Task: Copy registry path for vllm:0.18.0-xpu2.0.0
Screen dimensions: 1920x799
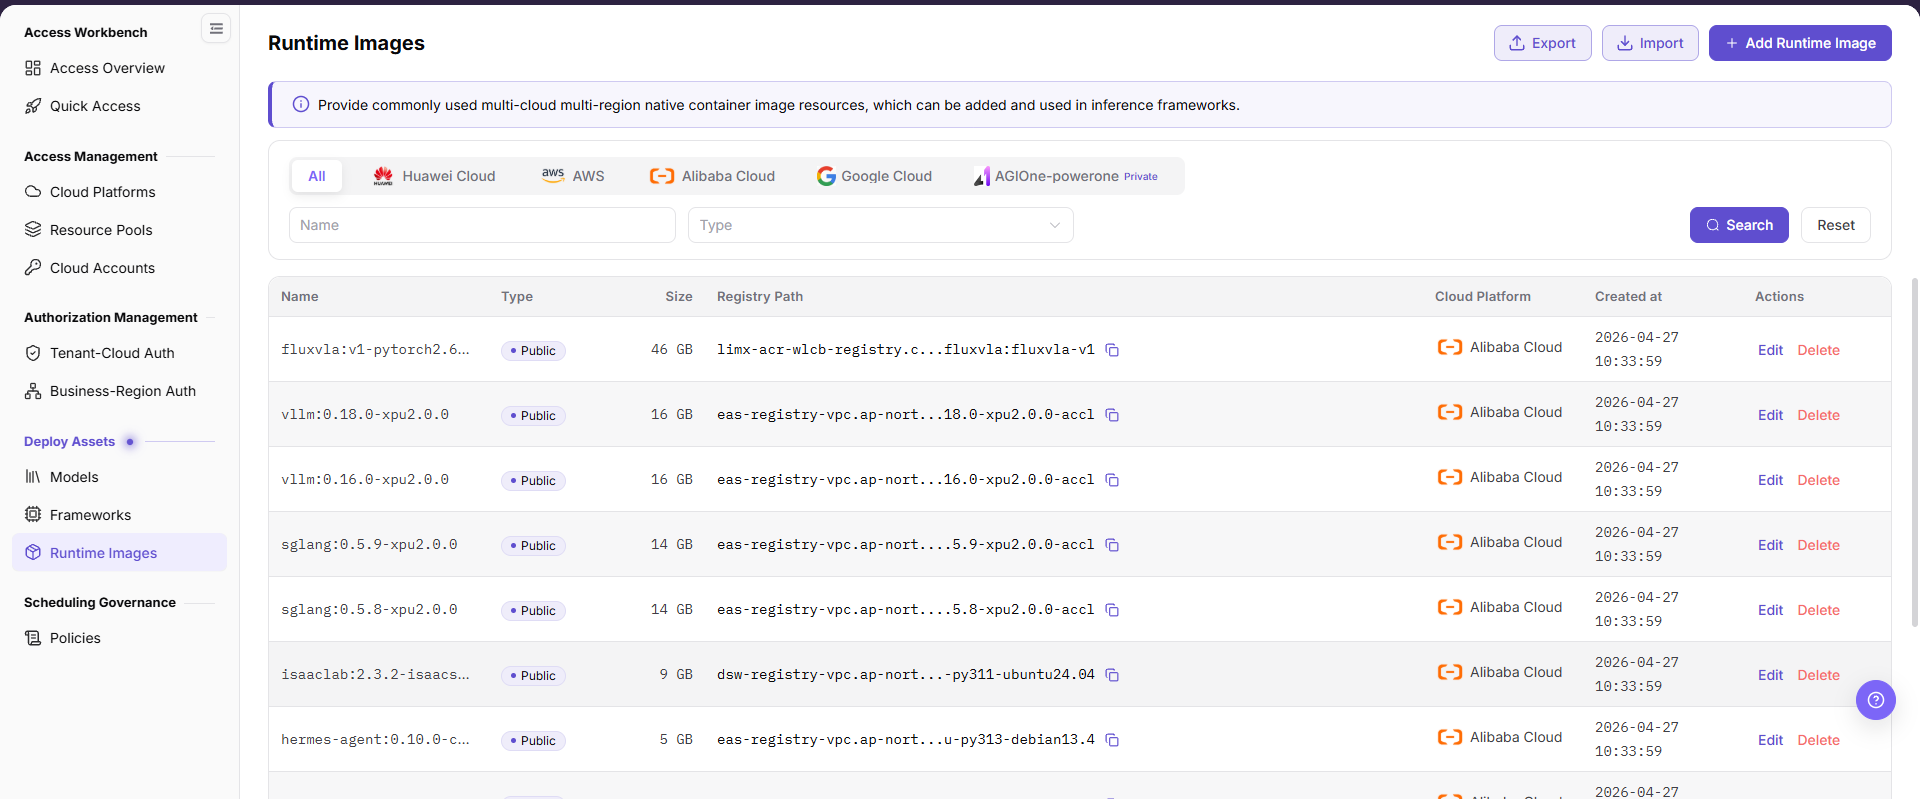Action: pyautogui.click(x=1112, y=415)
